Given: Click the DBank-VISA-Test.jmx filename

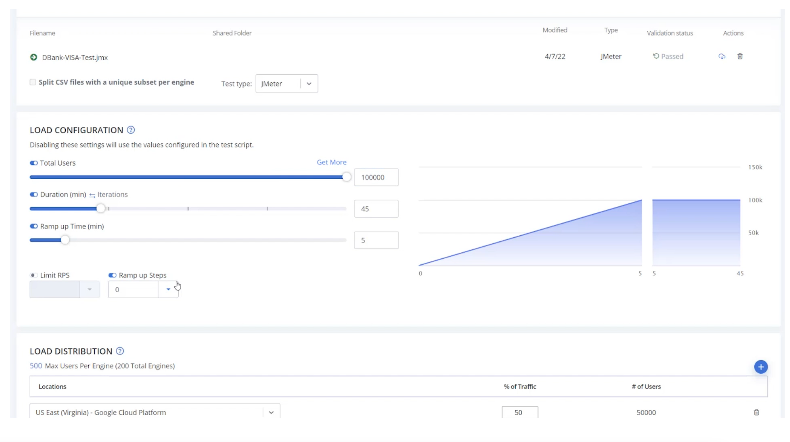Looking at the screenshot, I should coord(75,57).
